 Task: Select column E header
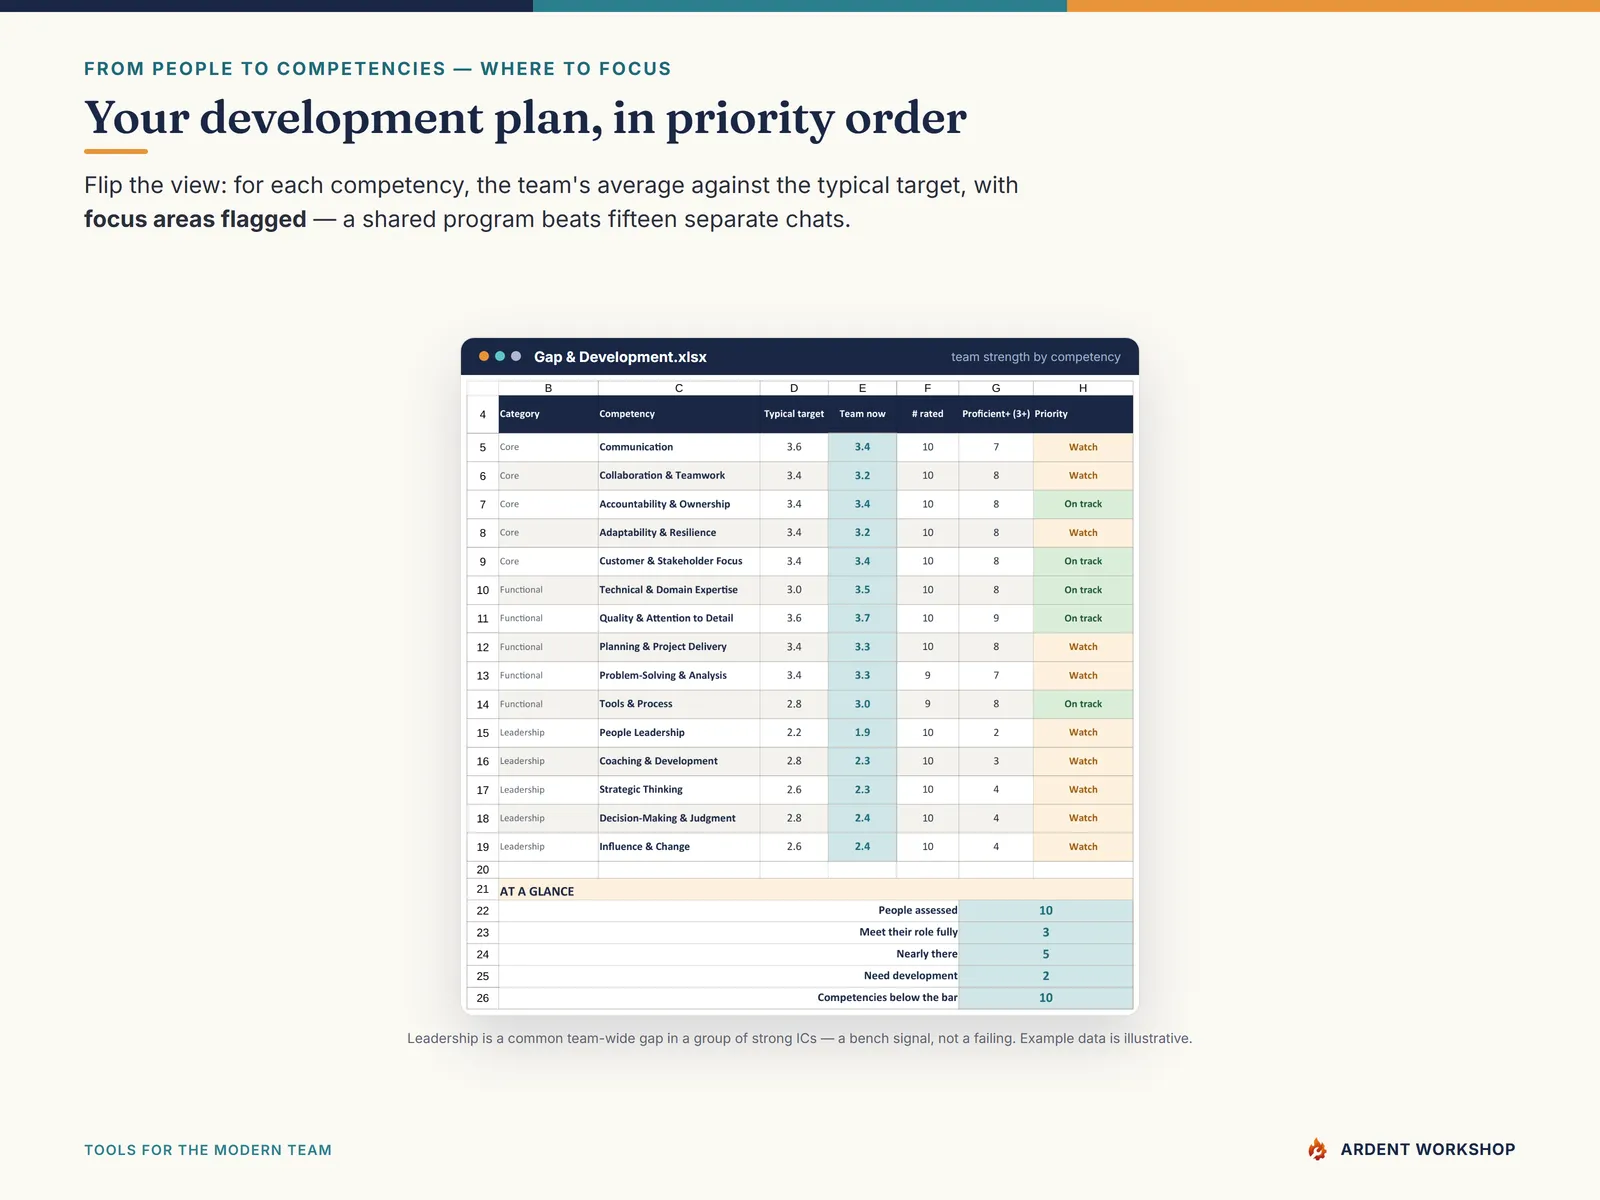862,388
